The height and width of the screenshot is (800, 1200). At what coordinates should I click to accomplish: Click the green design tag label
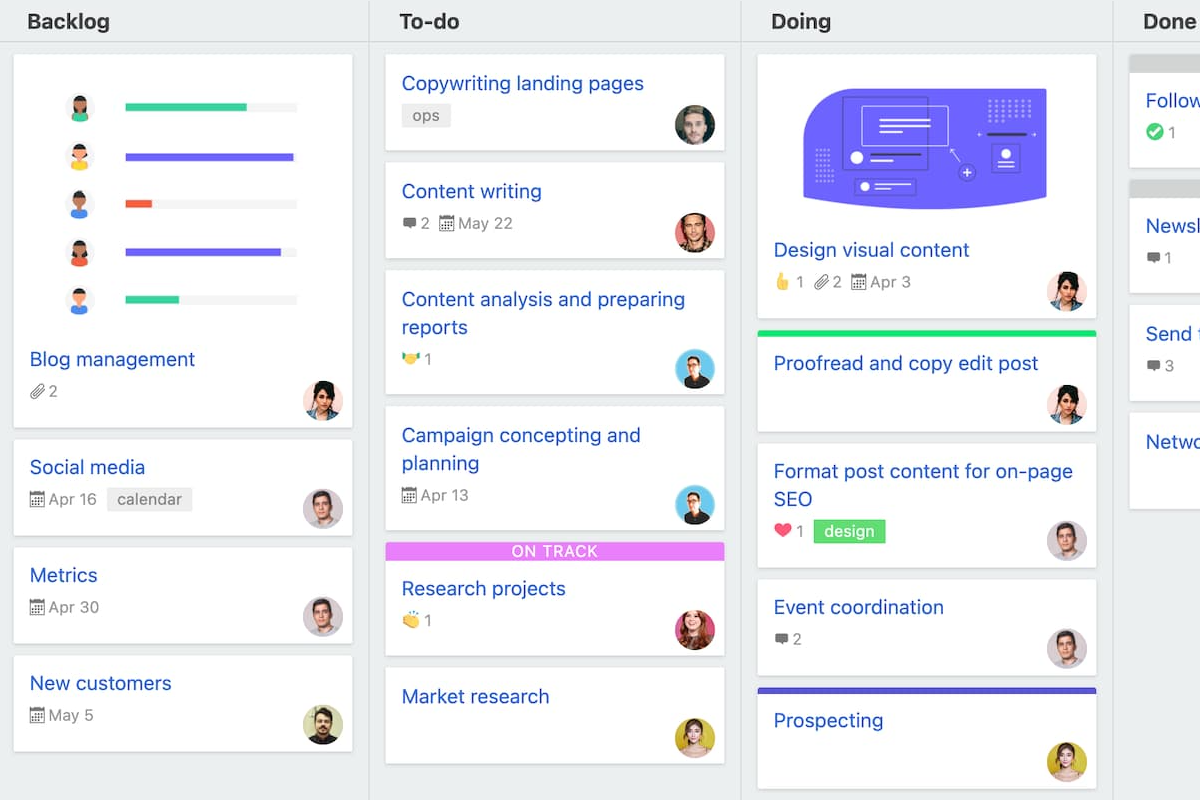(x=849, y=531)
